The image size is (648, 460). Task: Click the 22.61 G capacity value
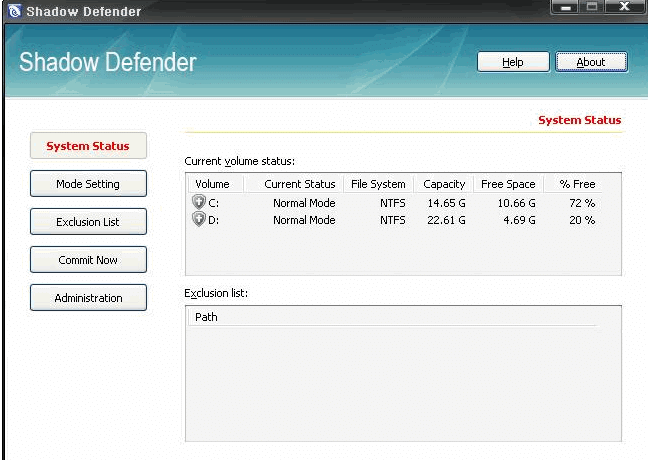[446, 220]
